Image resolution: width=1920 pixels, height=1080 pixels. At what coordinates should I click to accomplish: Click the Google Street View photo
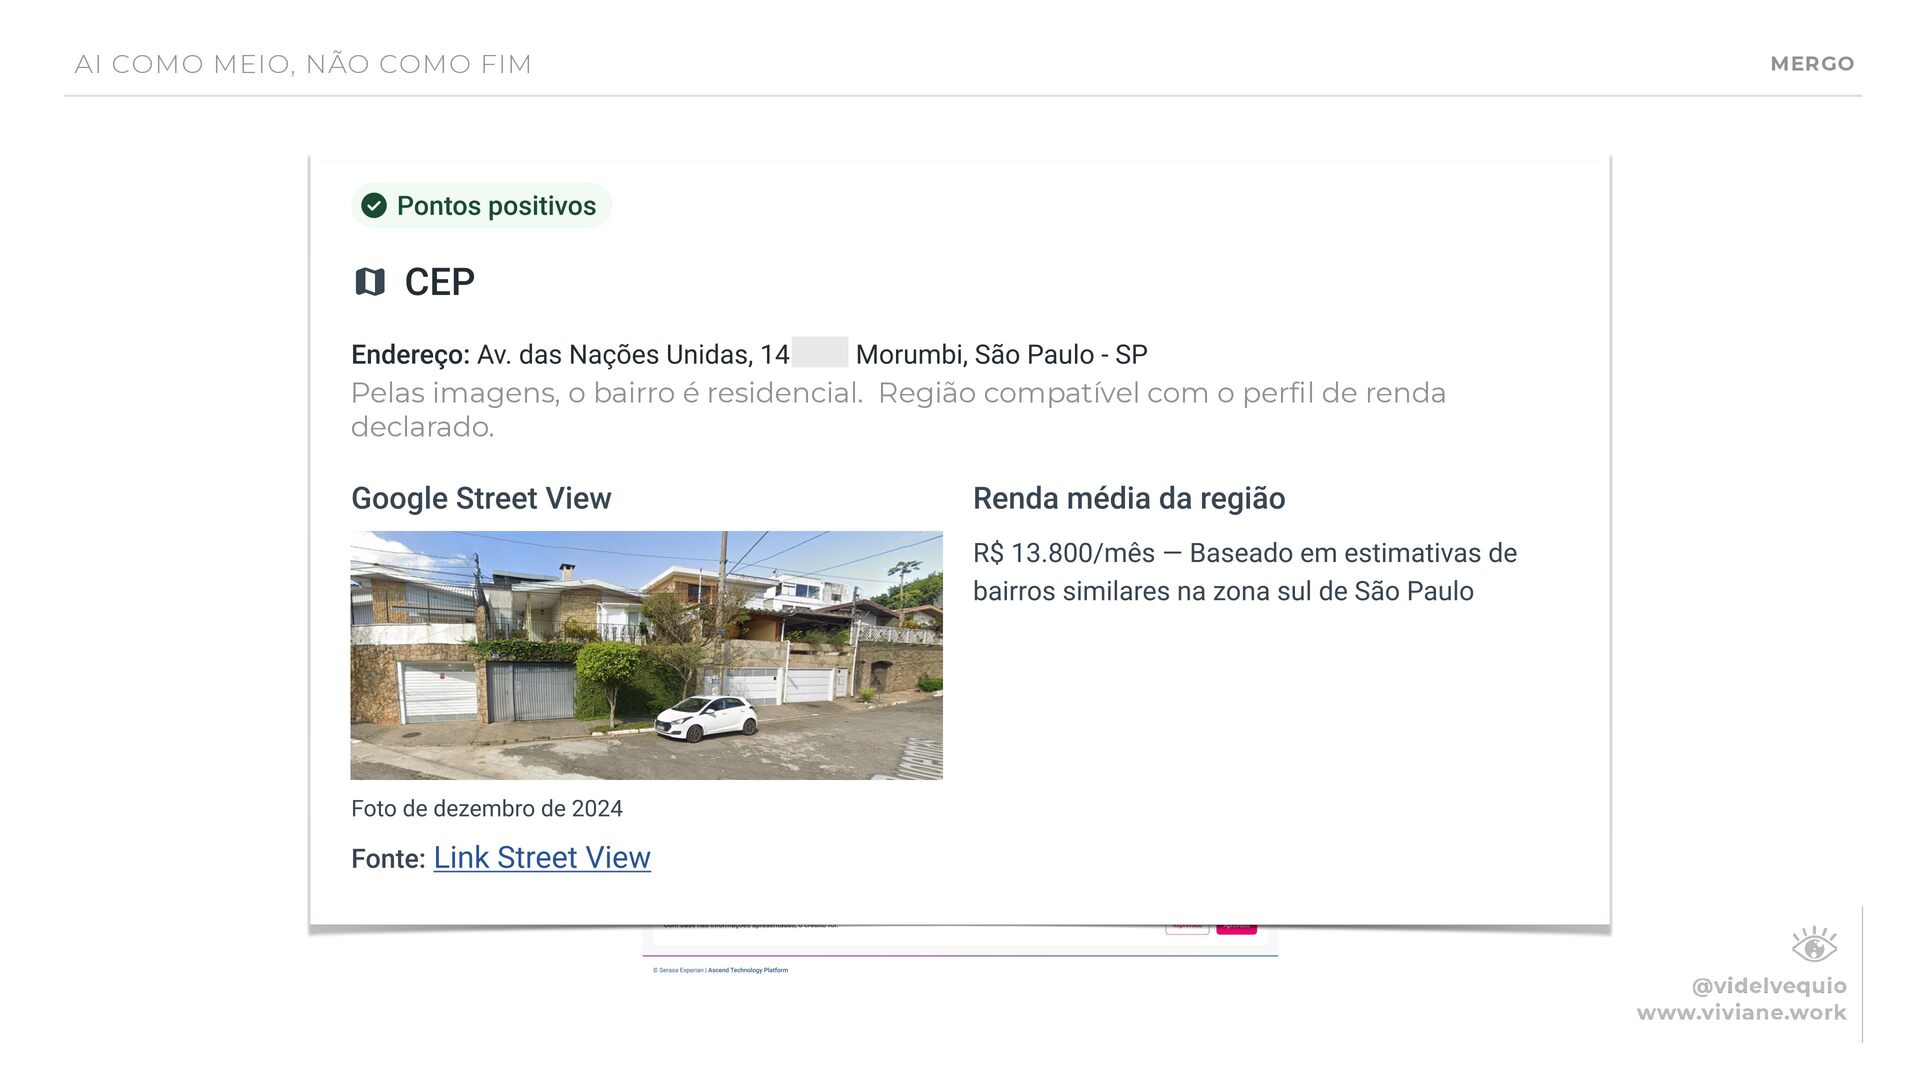646,655
